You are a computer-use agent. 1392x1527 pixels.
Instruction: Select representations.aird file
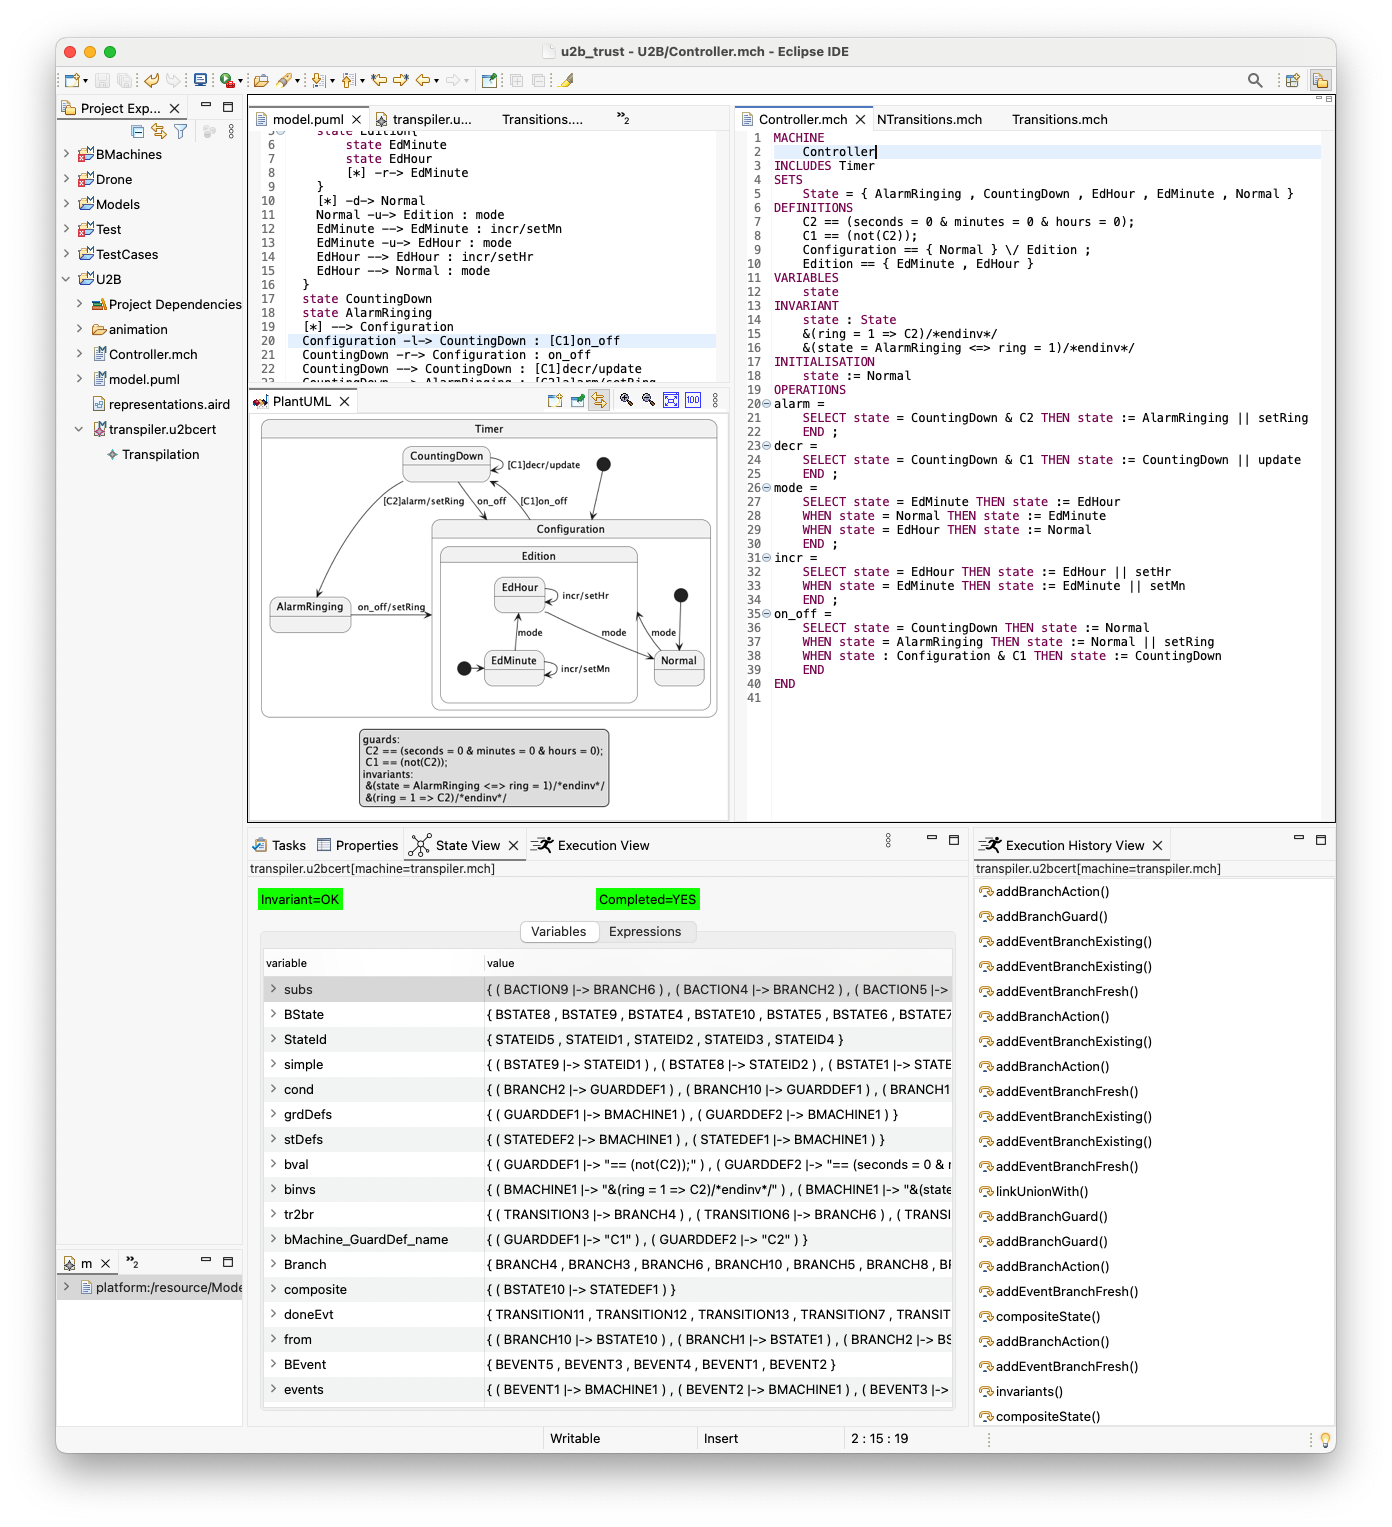[x=169, y=404]
